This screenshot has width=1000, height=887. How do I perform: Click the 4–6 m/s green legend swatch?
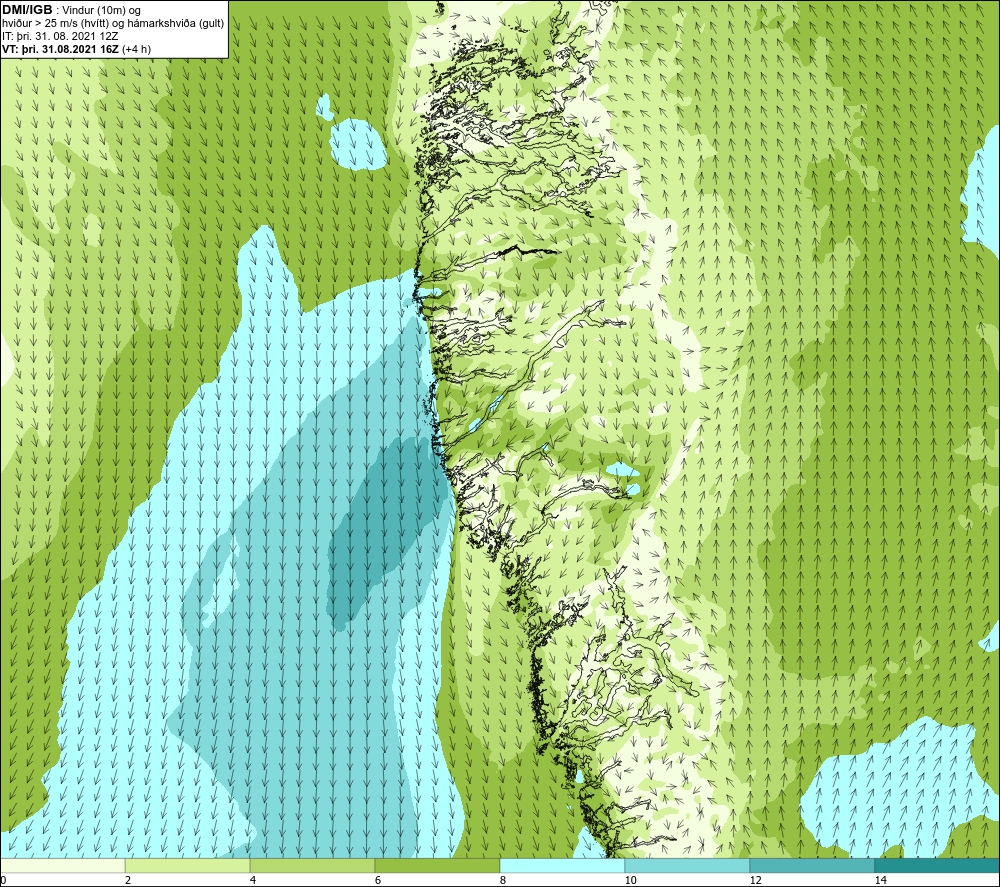pyautogui.click(x=312, y=865)
